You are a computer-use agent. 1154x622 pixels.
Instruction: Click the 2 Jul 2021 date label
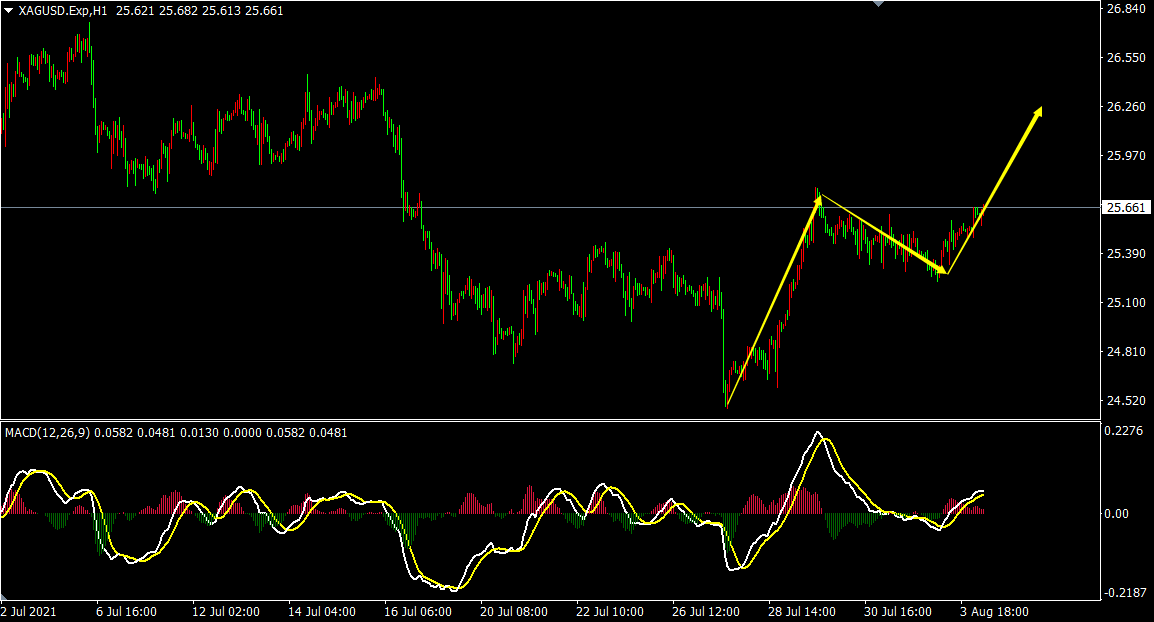coord(29,612)
